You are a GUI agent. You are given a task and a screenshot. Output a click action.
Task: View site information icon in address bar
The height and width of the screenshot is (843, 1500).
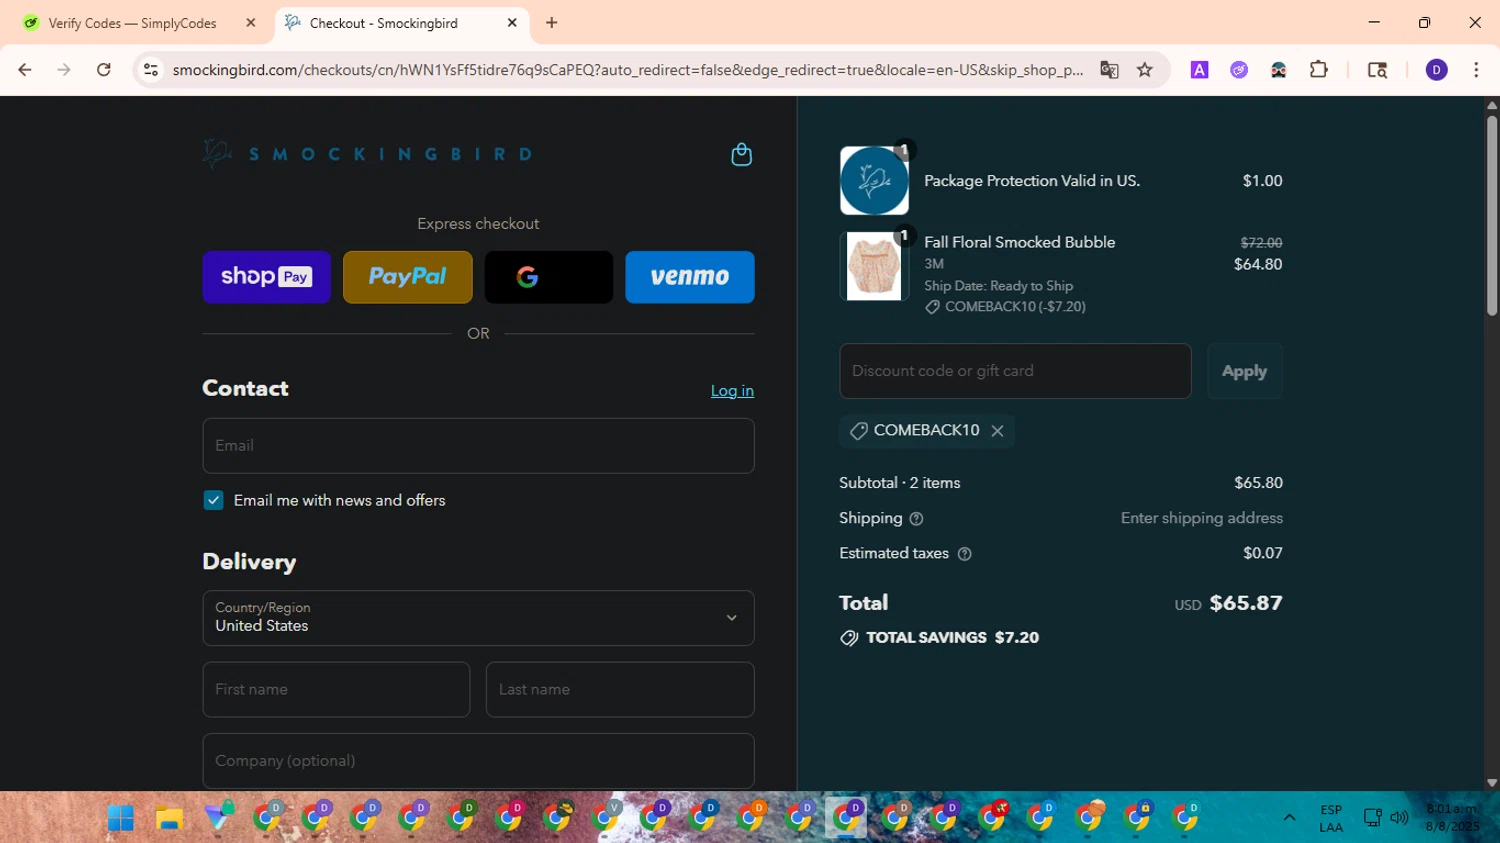151,70
